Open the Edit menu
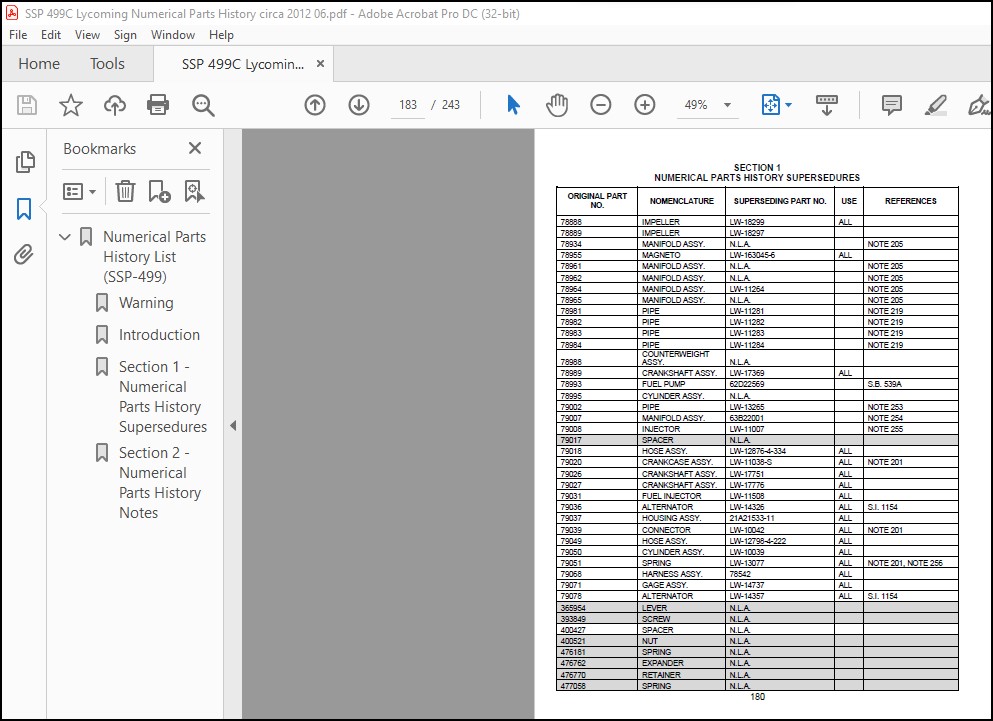The width and height of the screenshot is (993, 721). tap(51, 35)
